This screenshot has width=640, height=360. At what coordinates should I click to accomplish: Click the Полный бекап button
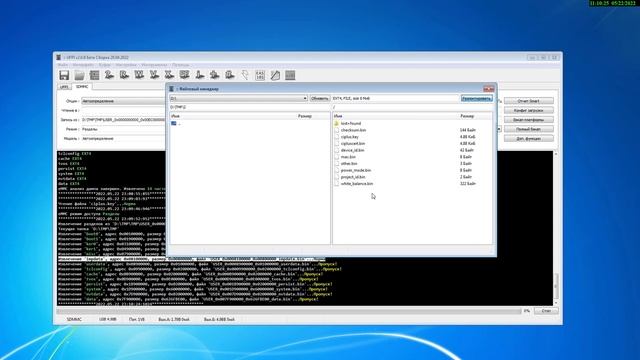529,129
